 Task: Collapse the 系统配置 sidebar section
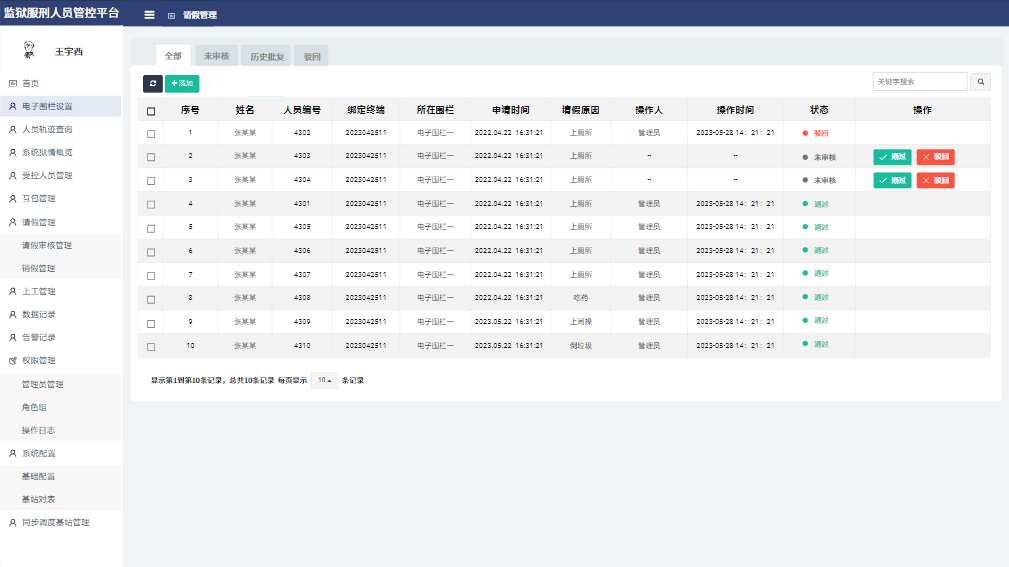coord(39,453)
